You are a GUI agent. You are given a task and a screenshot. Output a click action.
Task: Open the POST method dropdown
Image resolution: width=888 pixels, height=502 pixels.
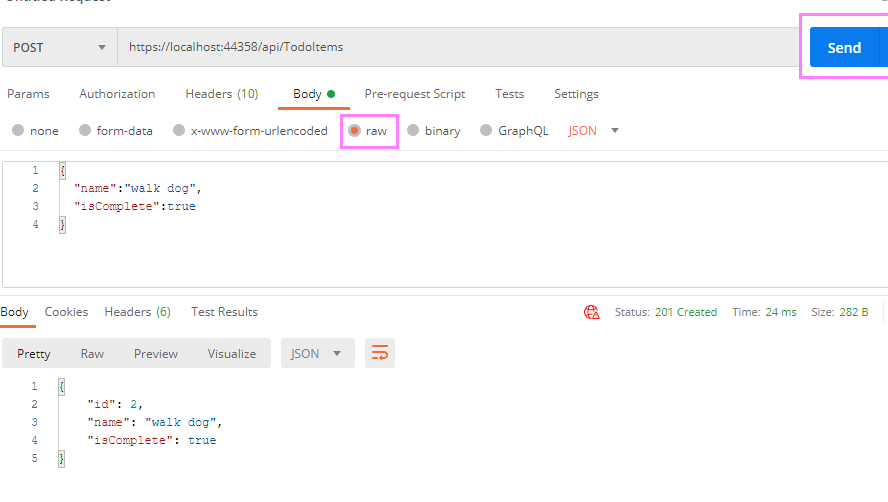click(59, 48)
